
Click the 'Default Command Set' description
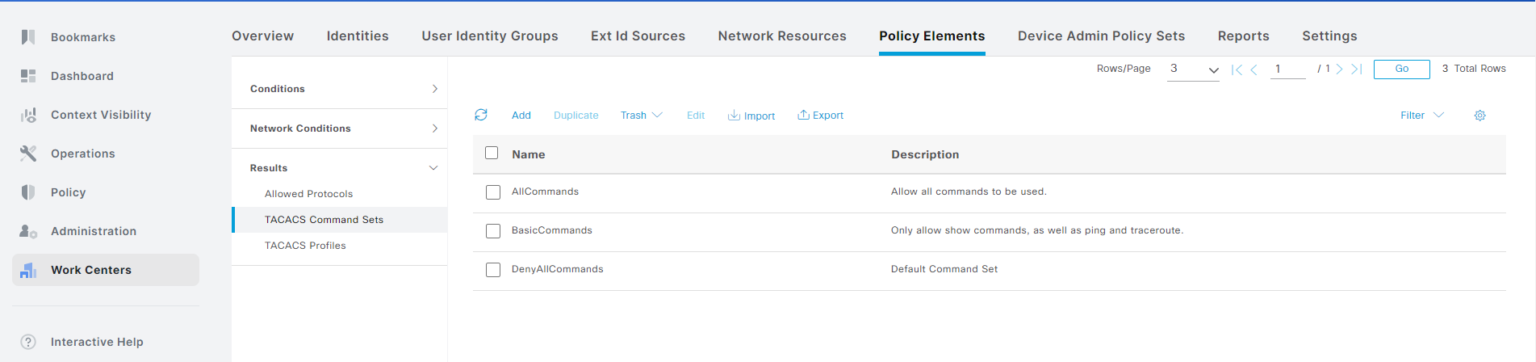(x=944, y=269)
